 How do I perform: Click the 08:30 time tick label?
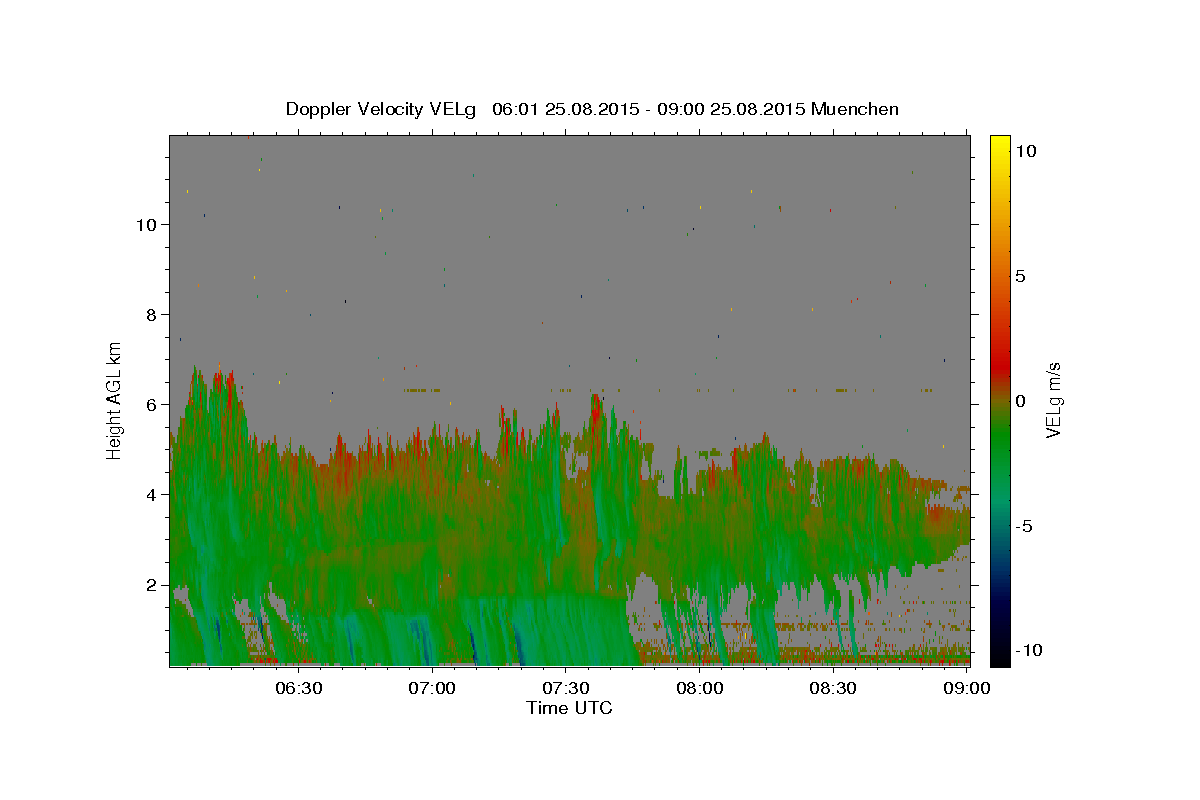(834, 688)
